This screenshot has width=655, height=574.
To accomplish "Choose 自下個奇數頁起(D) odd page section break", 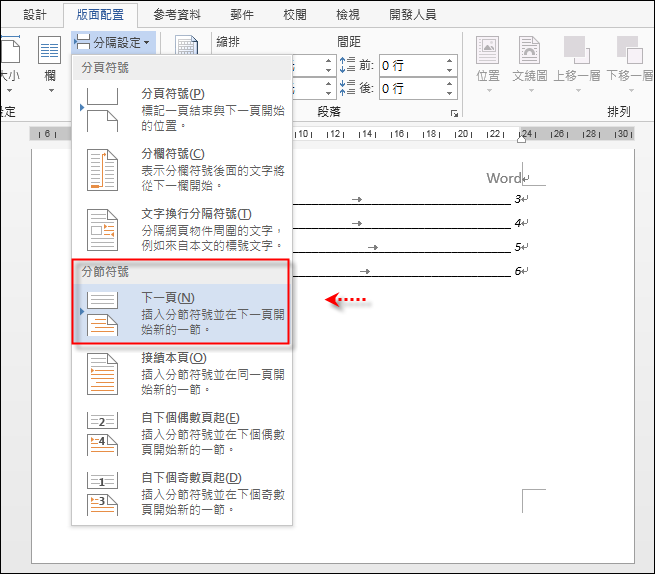I will tap(182, 493).
